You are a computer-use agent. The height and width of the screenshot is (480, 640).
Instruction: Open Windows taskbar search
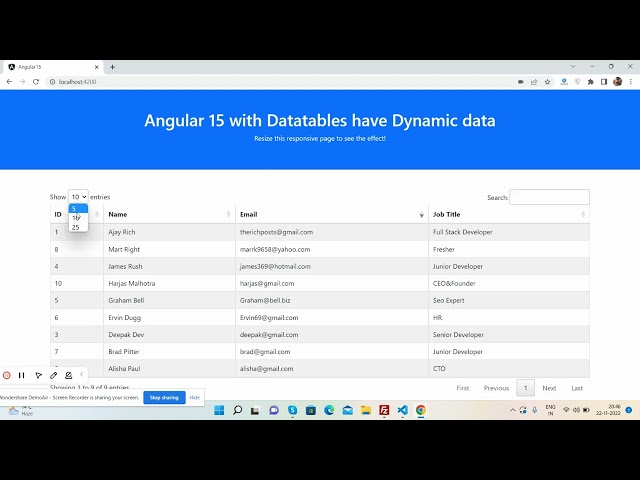pyautogui.click(x=237, y=410)
